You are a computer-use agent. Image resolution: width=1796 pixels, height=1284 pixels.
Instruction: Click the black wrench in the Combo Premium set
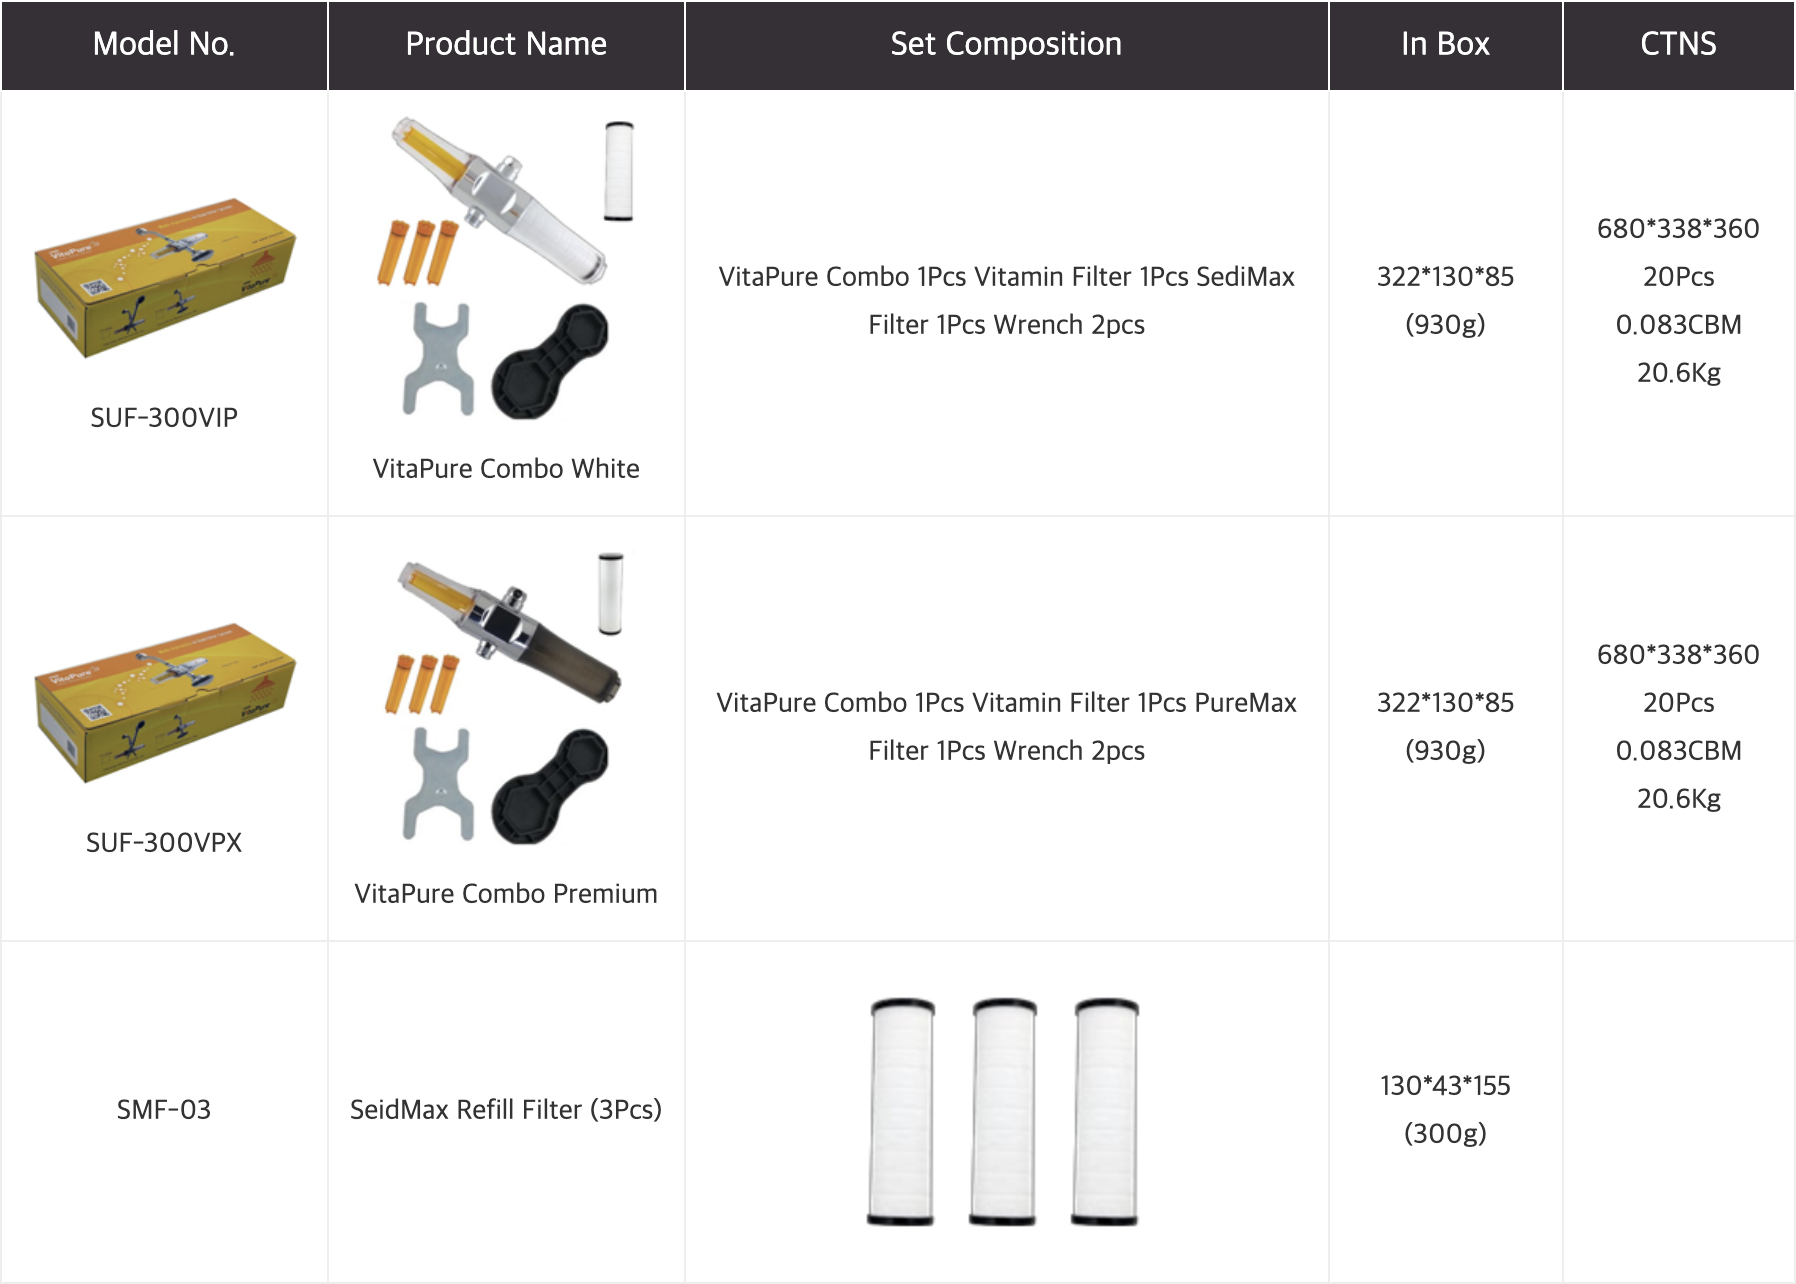pyautogui.click(x=550, y=786)
